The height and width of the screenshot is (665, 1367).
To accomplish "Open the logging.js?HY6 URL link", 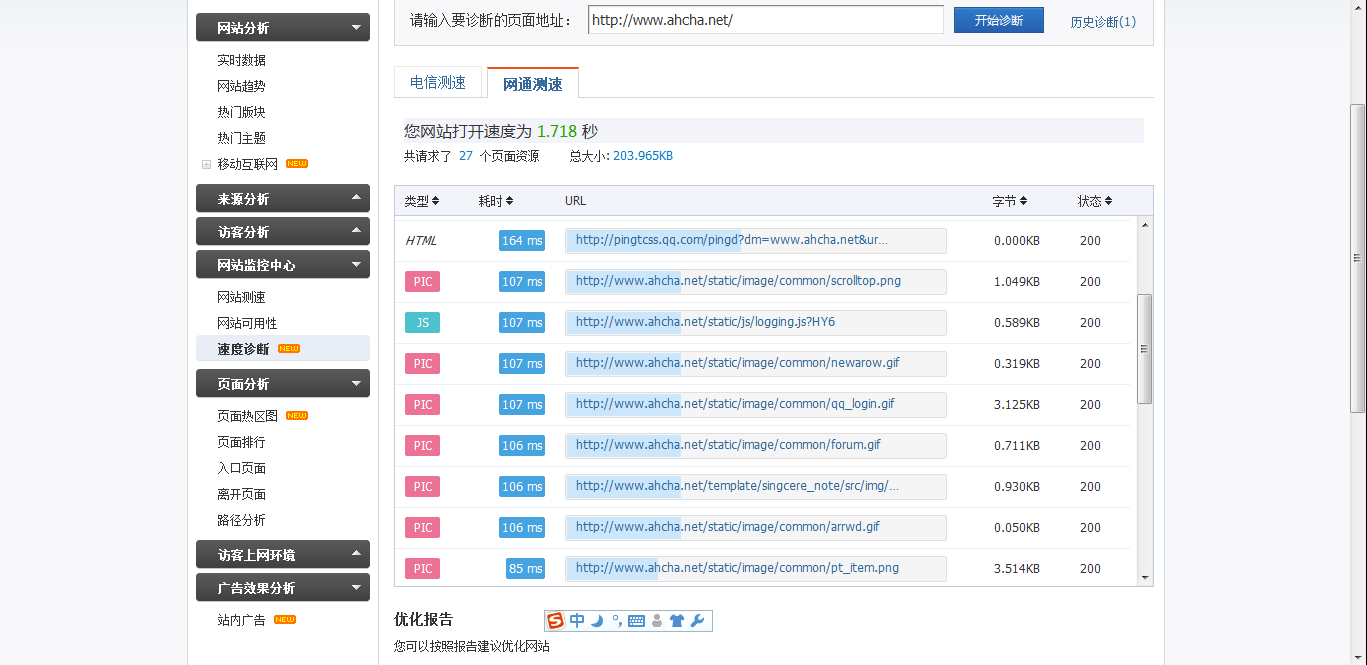I will [x=705, y=322].
